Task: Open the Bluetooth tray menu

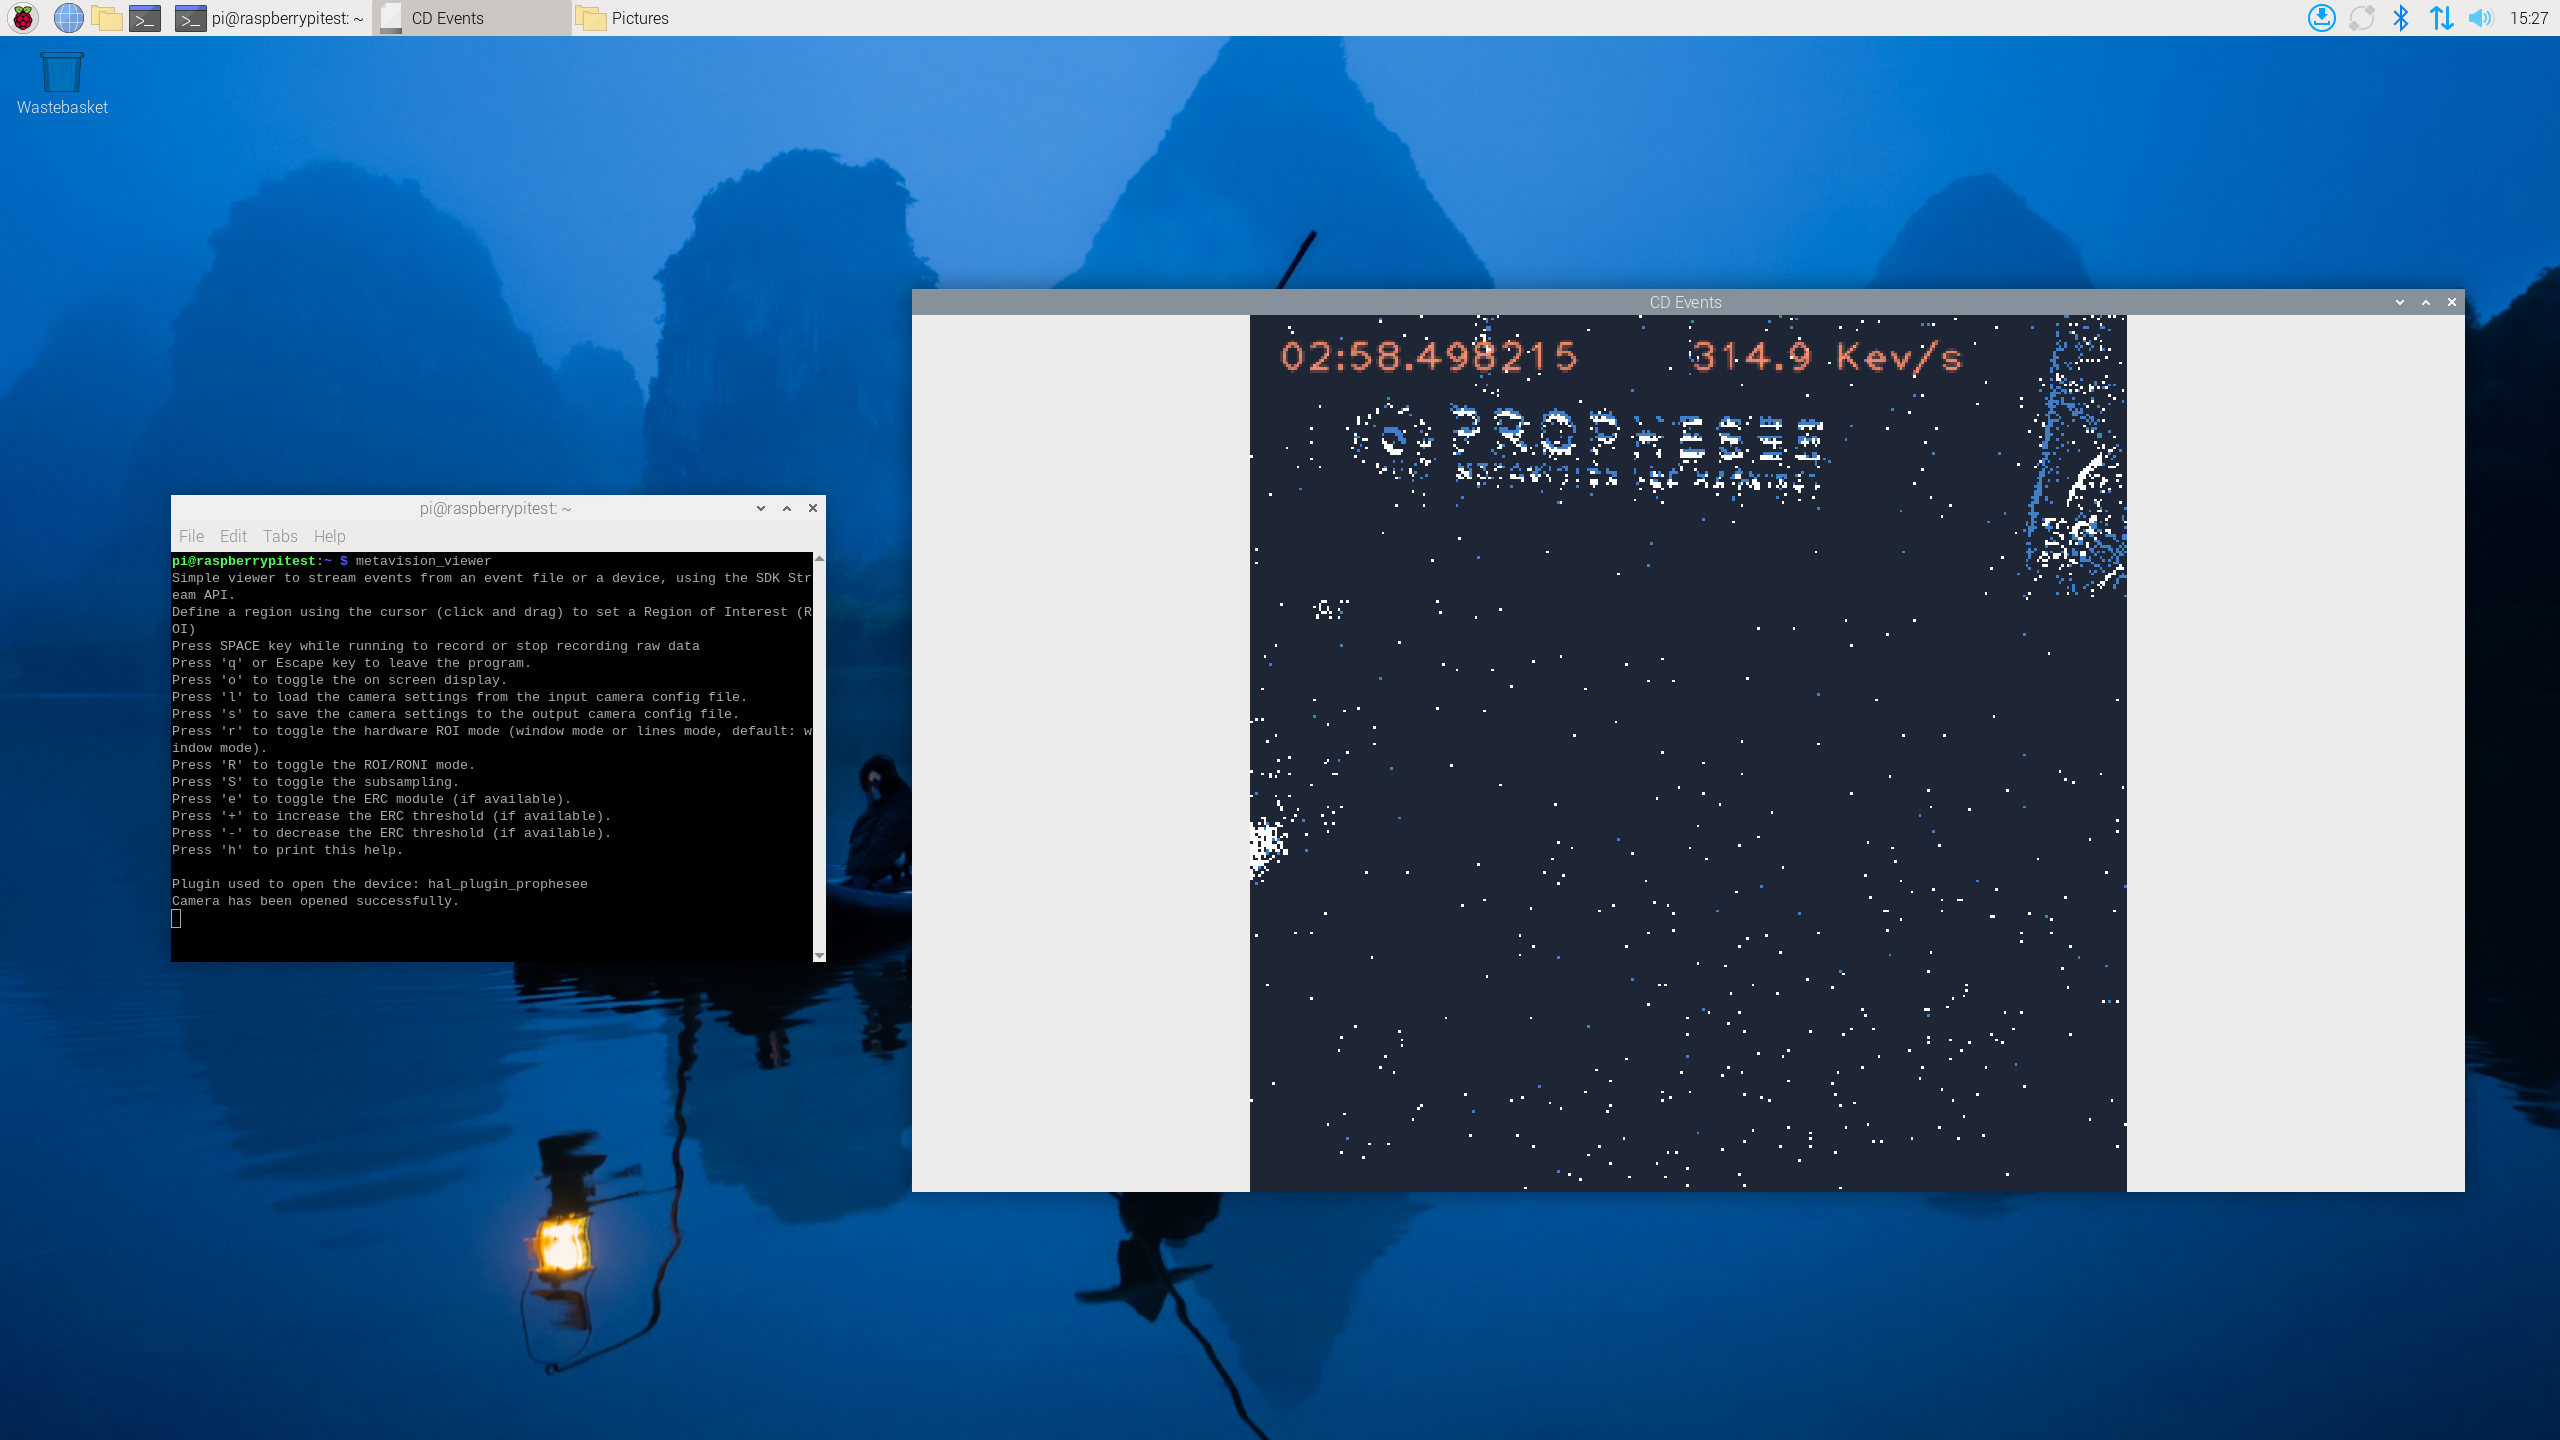Action: point(2401,18)
